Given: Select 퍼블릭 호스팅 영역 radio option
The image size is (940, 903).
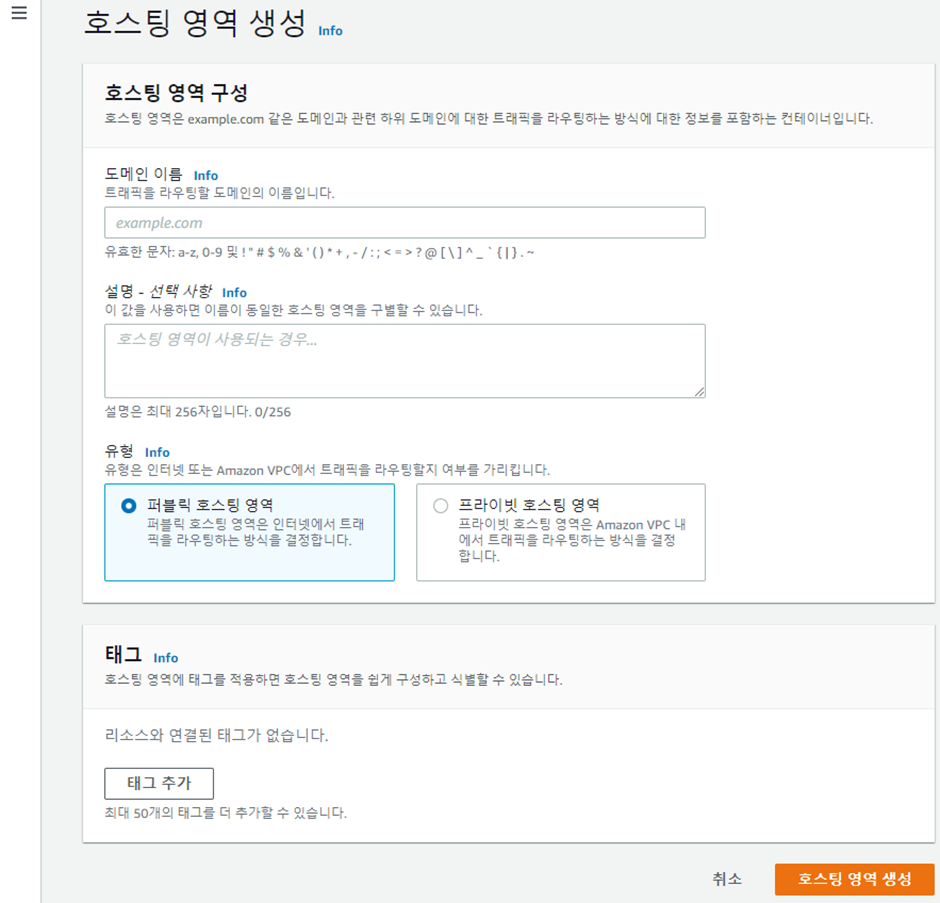Looking at the screenshot, I should click(x=129, y=505).
